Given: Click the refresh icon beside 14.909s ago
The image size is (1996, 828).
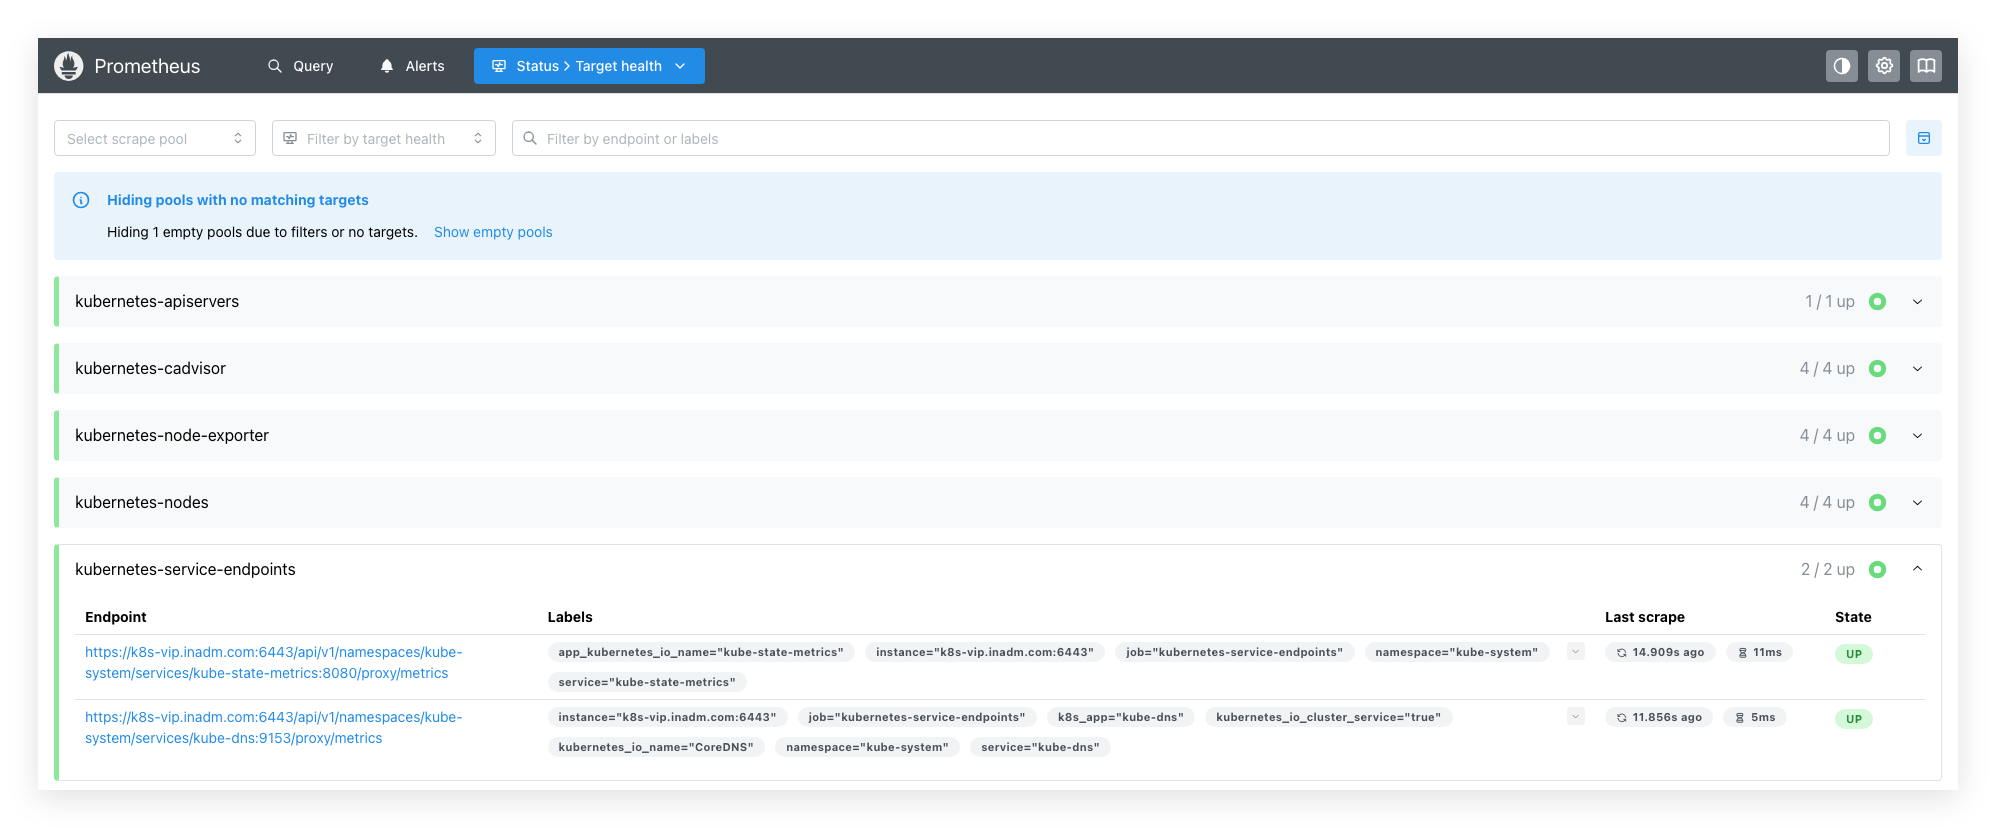Looking at the screenshot, I should (x=1622, y=652).
